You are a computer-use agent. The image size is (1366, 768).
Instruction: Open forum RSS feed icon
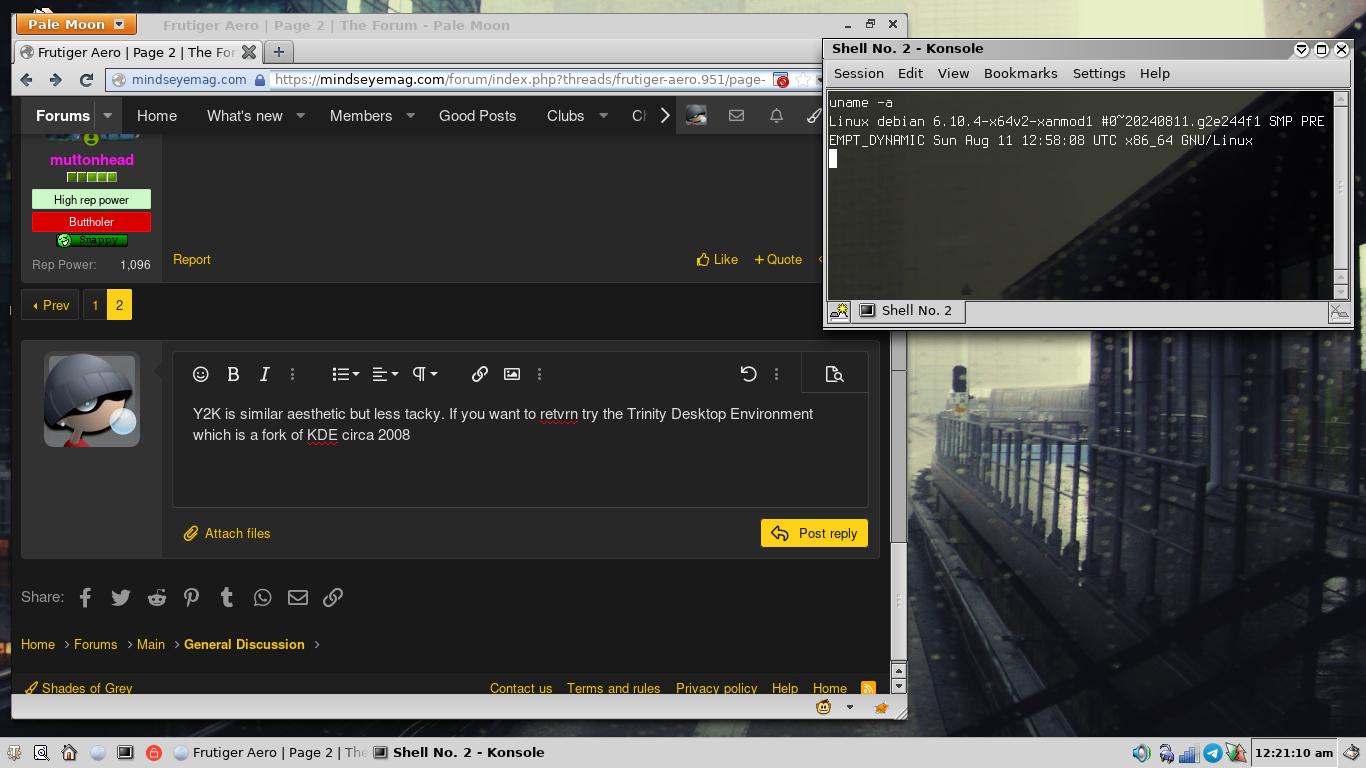coord(868,688)
